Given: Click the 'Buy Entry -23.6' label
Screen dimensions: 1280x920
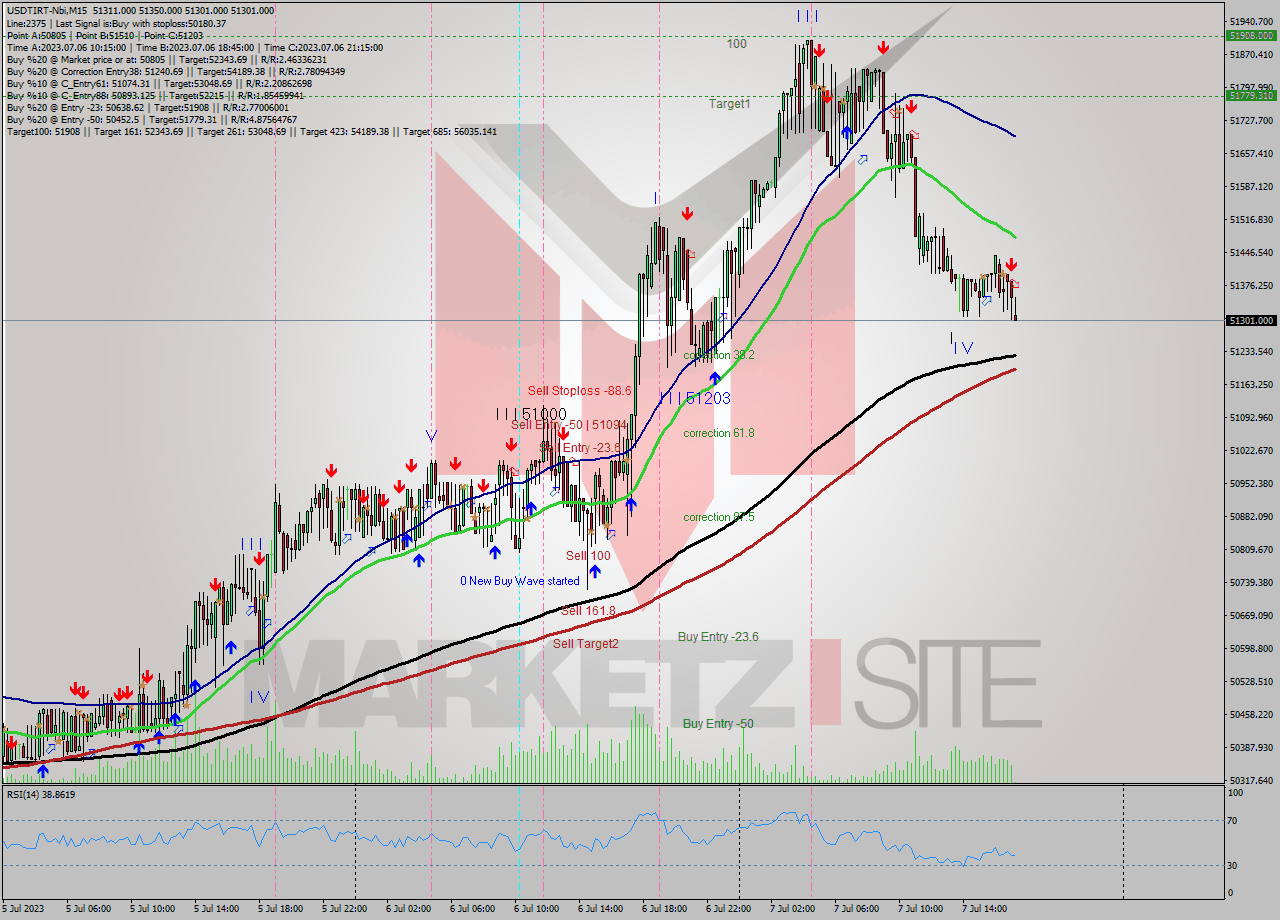Looking at the screenshot, I should point(718,637).
